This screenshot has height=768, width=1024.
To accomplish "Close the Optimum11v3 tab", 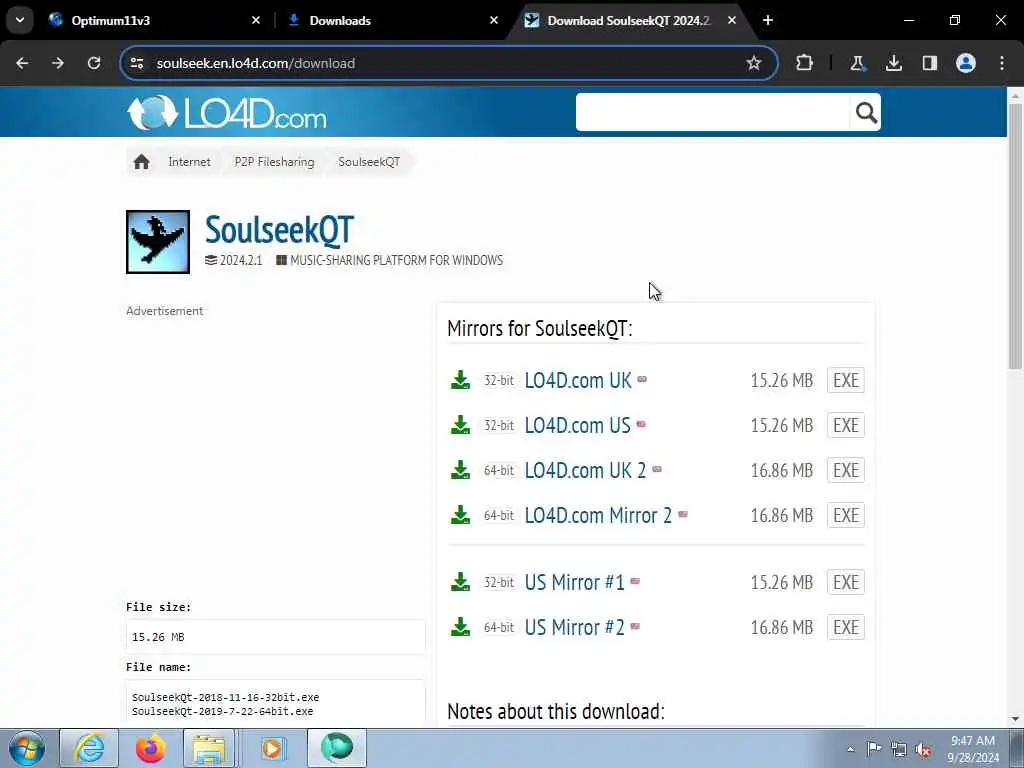I will pyautogui.click(x=256, y=20).
